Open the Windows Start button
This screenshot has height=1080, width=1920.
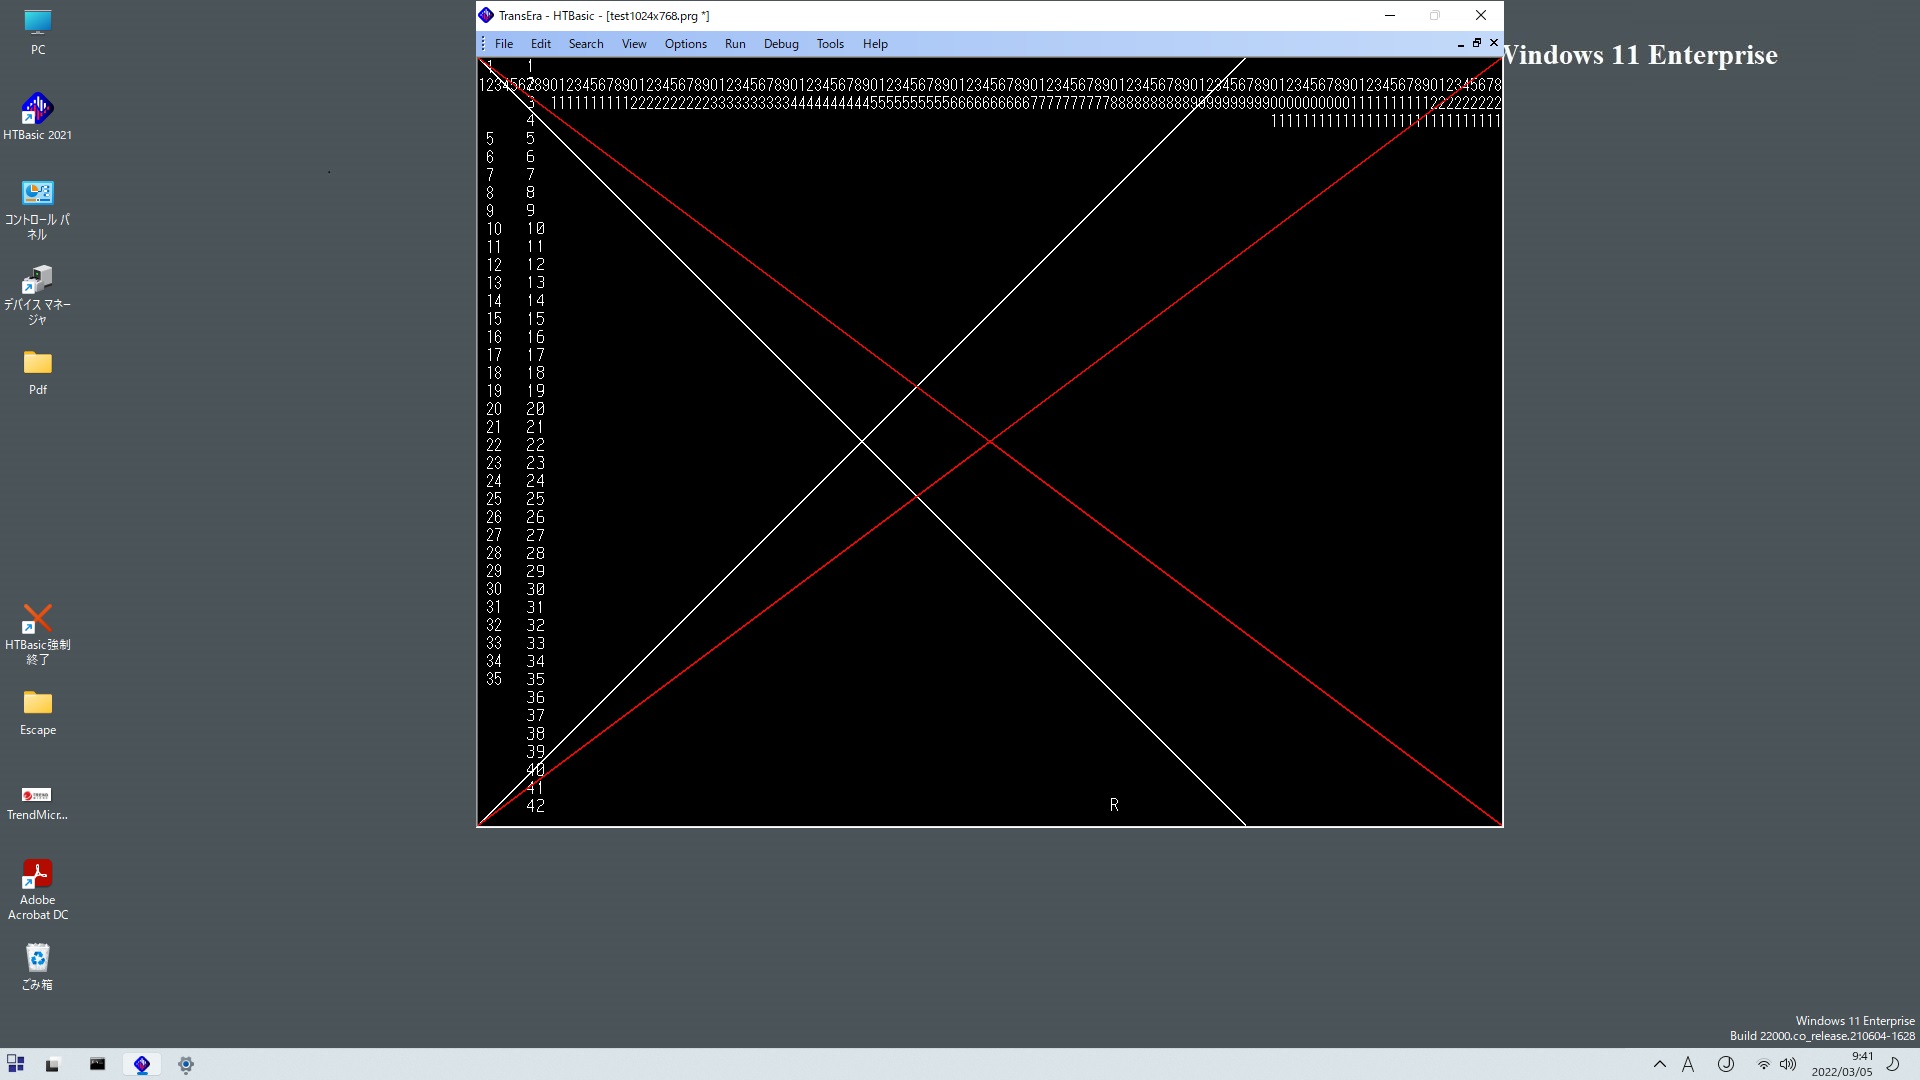[15, 1063]
